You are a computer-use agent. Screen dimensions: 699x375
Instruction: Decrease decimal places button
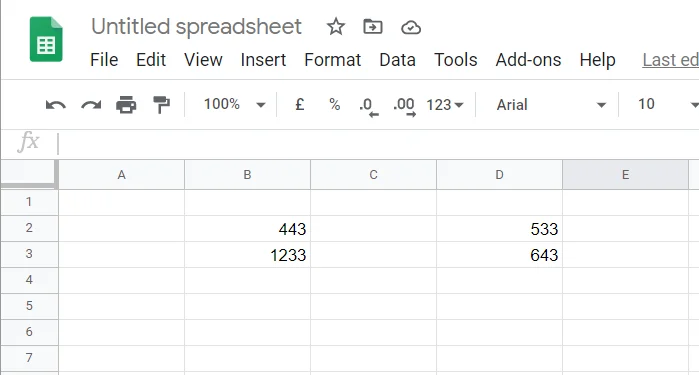(x=369, y=106)
